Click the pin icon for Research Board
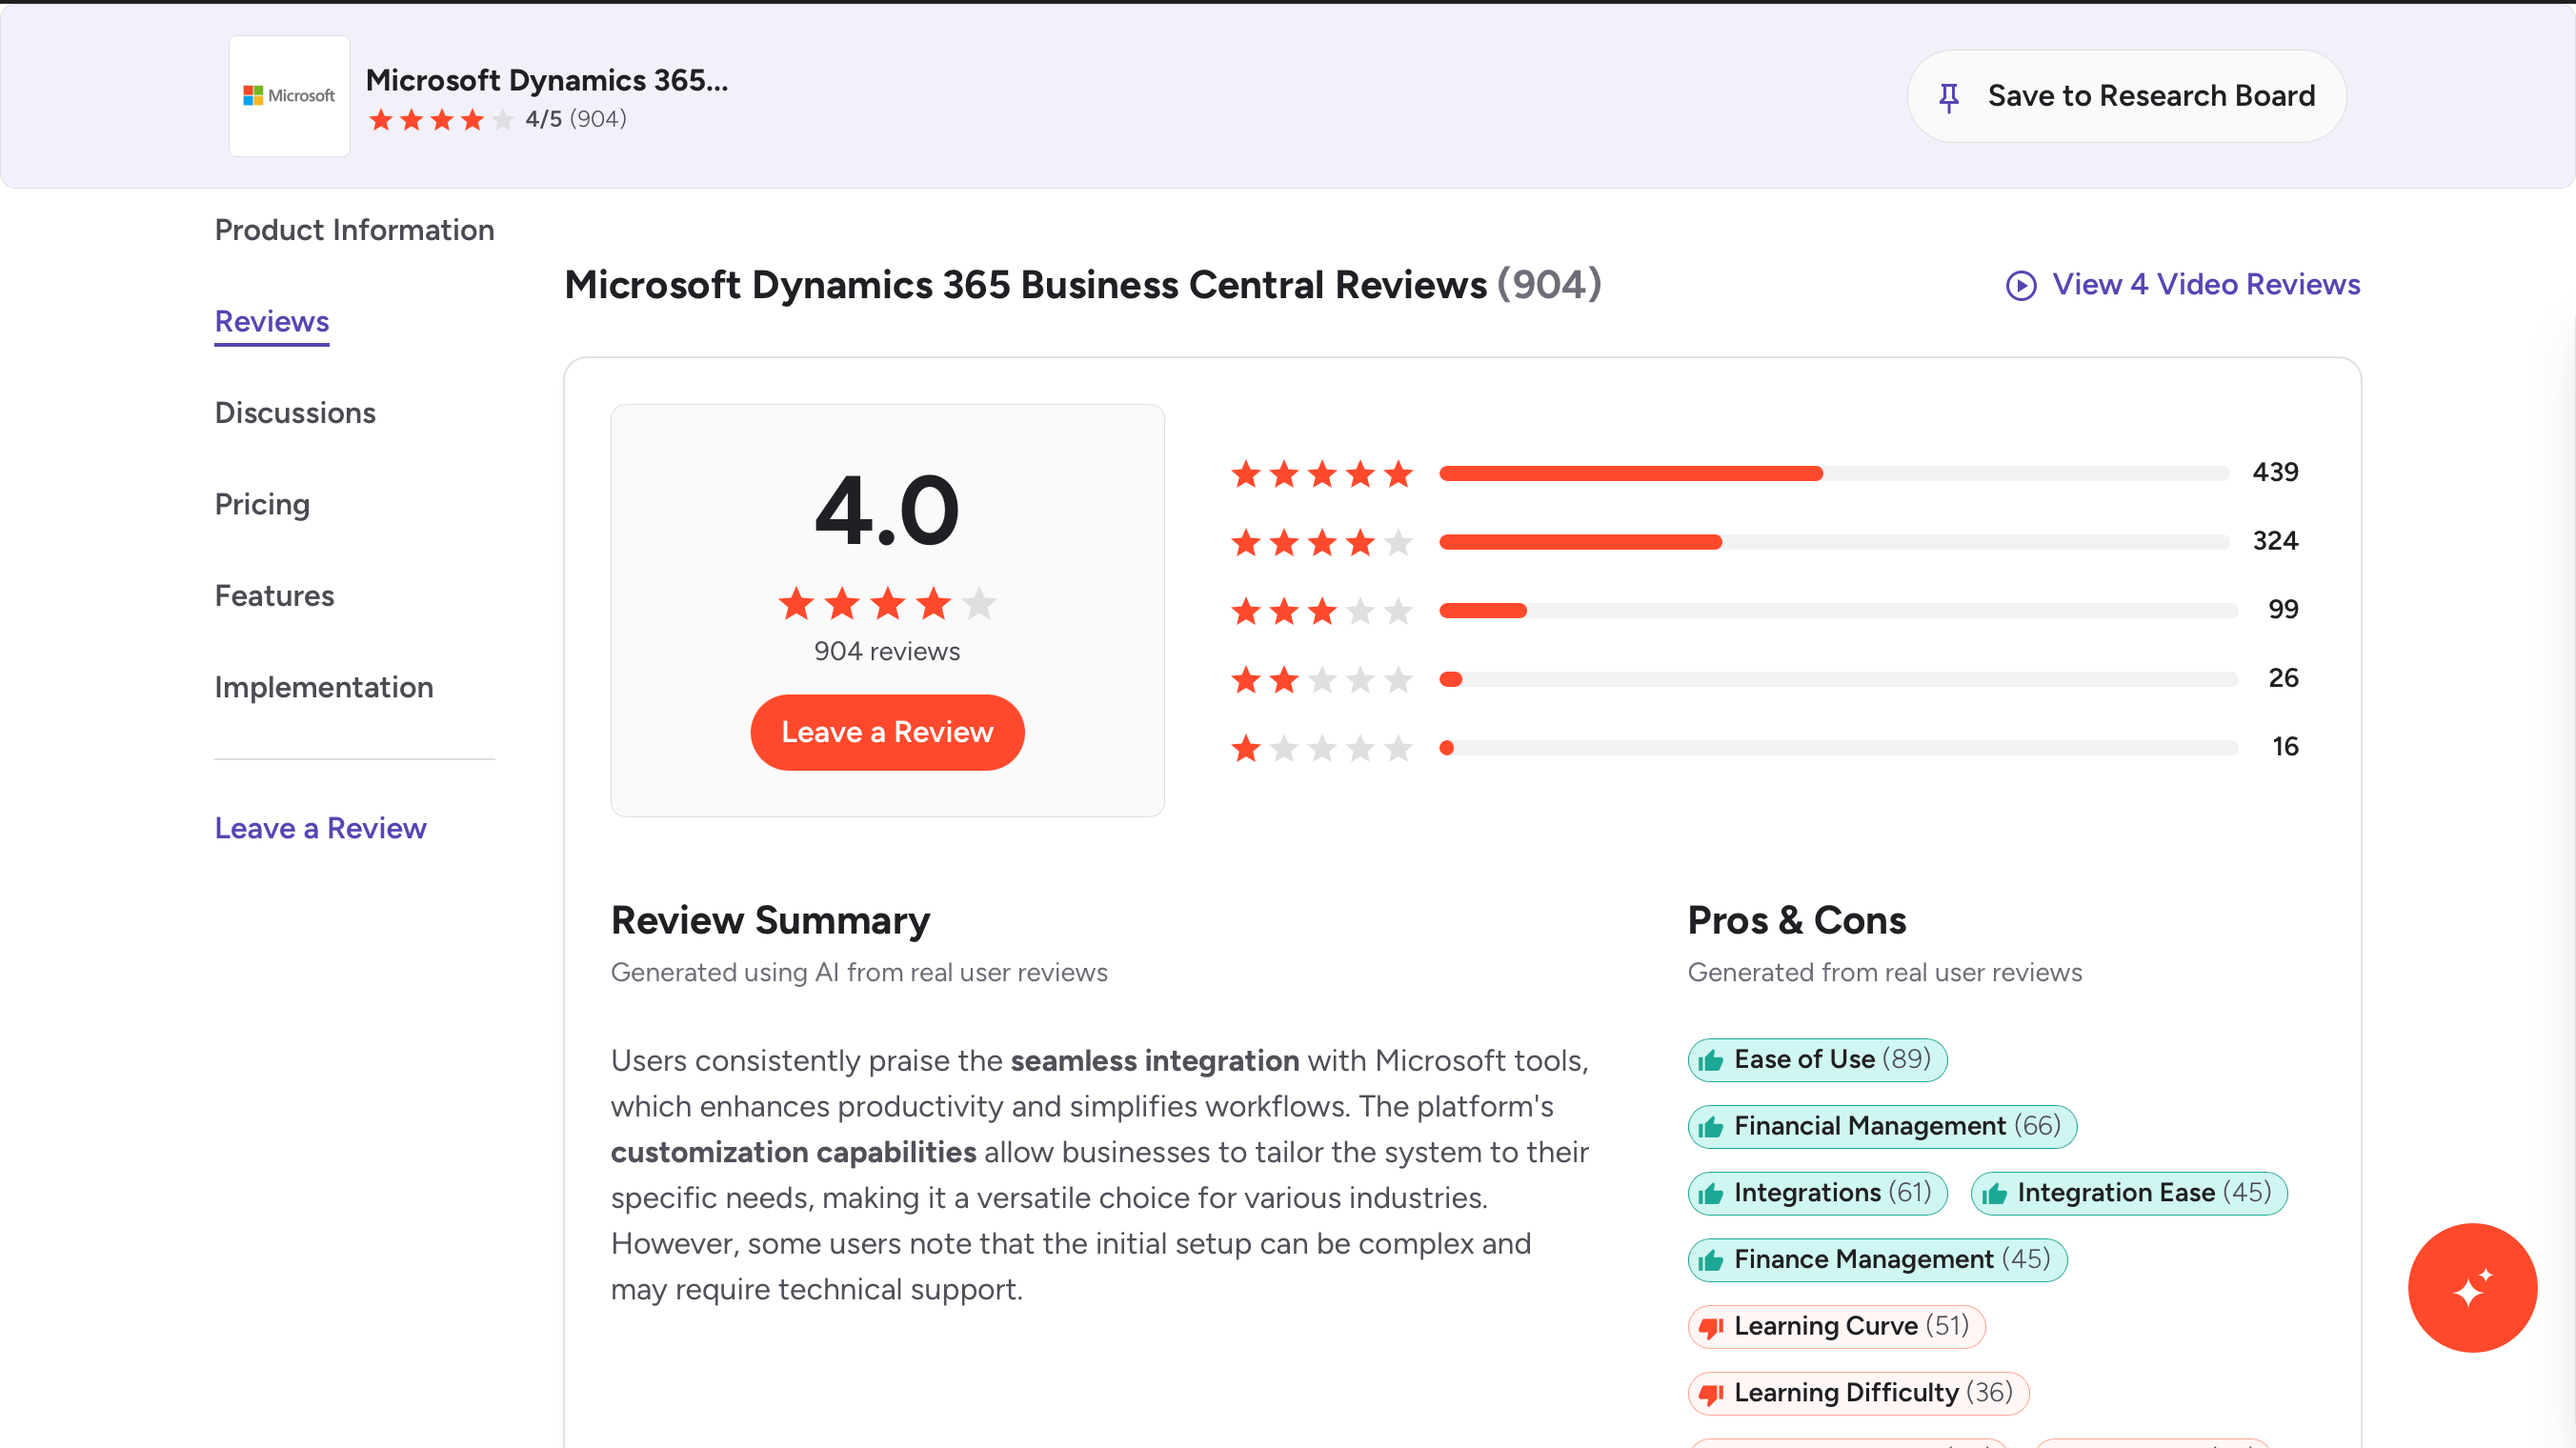 [1948, 97]
